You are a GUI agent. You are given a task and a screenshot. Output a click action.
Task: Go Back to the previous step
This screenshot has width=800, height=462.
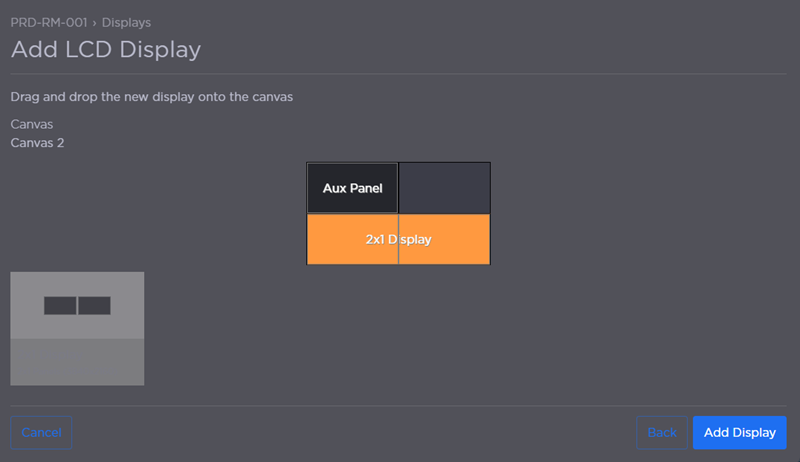662,432
